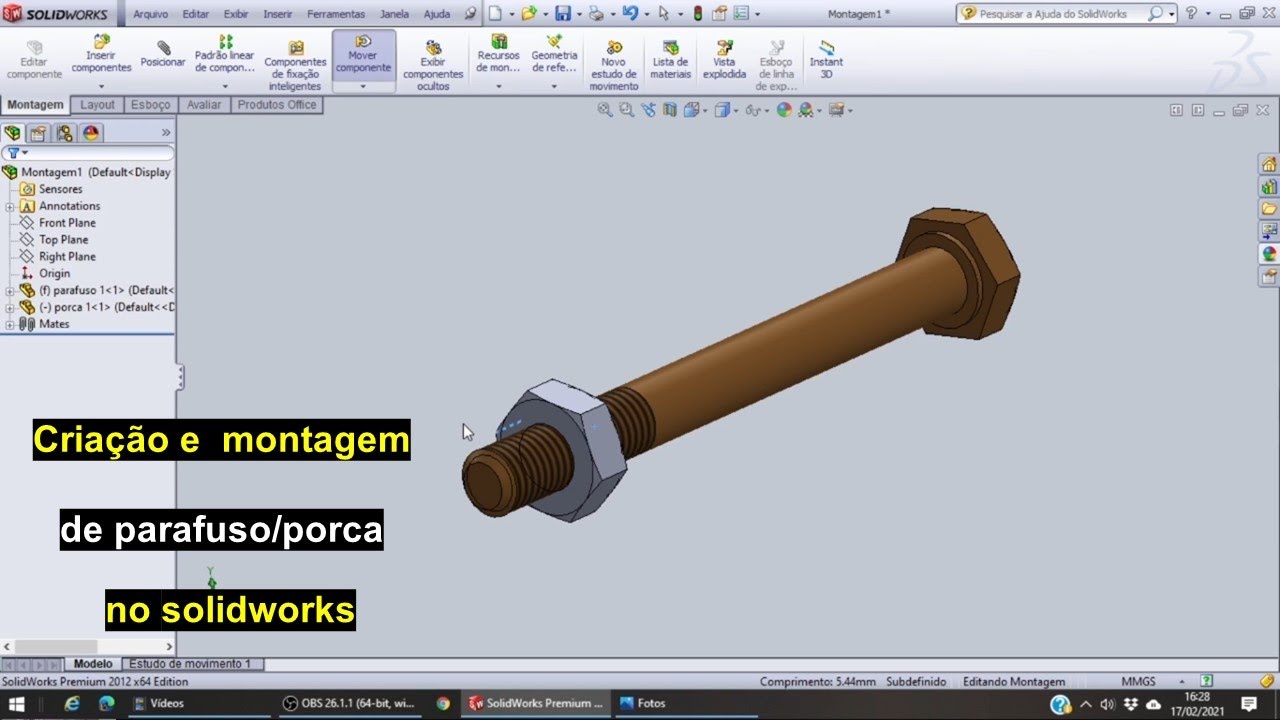
Task: Switch to the Layout tab
Action: click(97, 105)
